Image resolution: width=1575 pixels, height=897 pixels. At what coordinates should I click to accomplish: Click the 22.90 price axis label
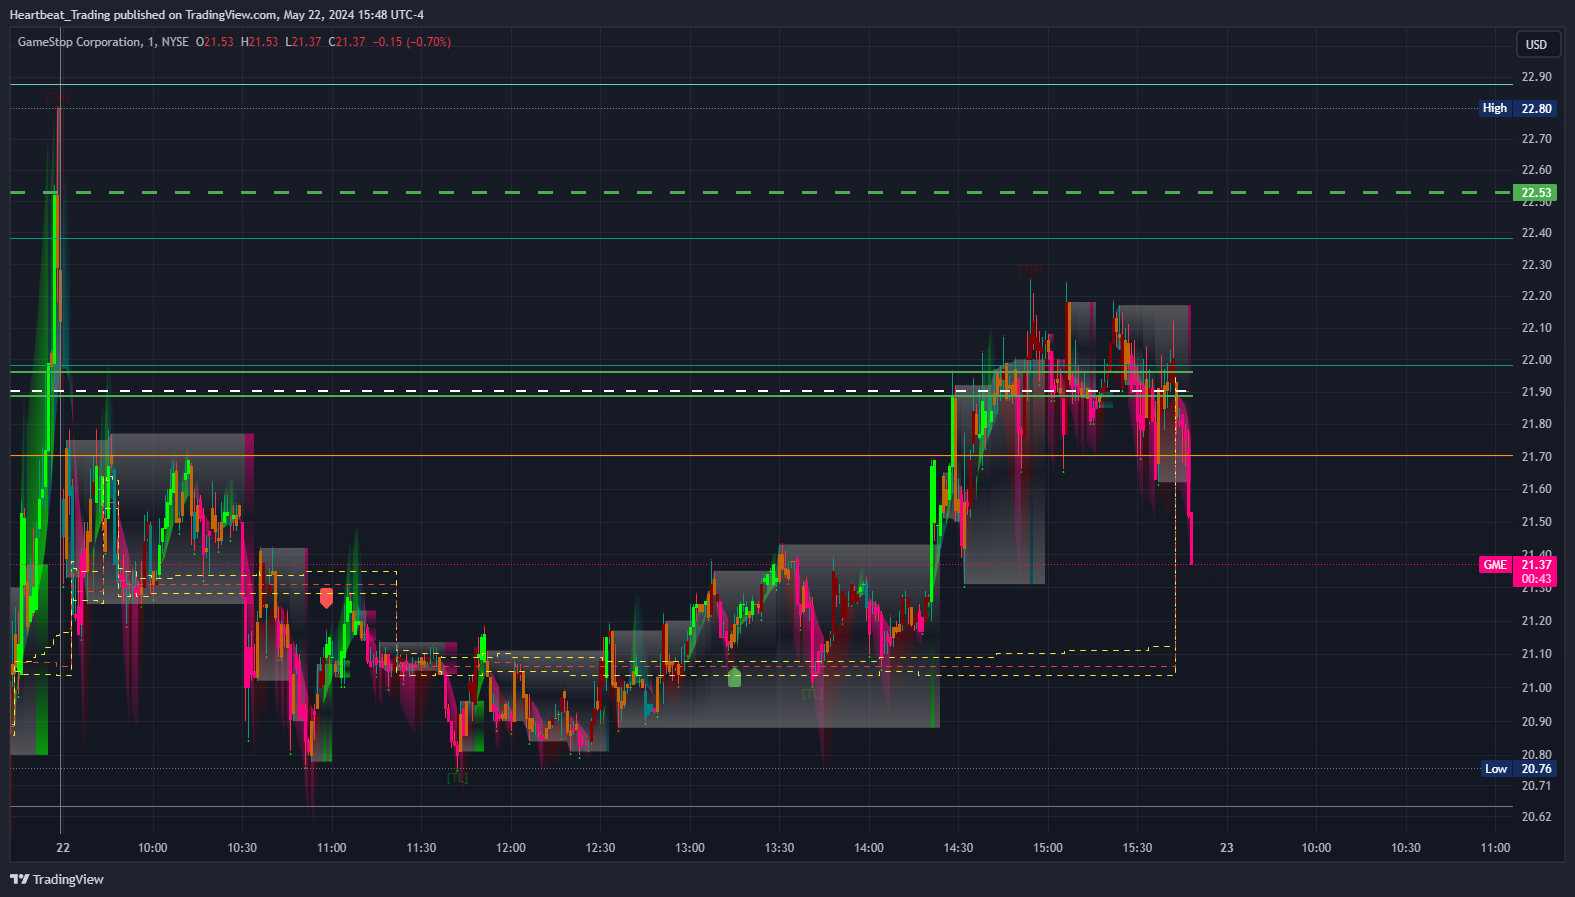coord(1536,77)
